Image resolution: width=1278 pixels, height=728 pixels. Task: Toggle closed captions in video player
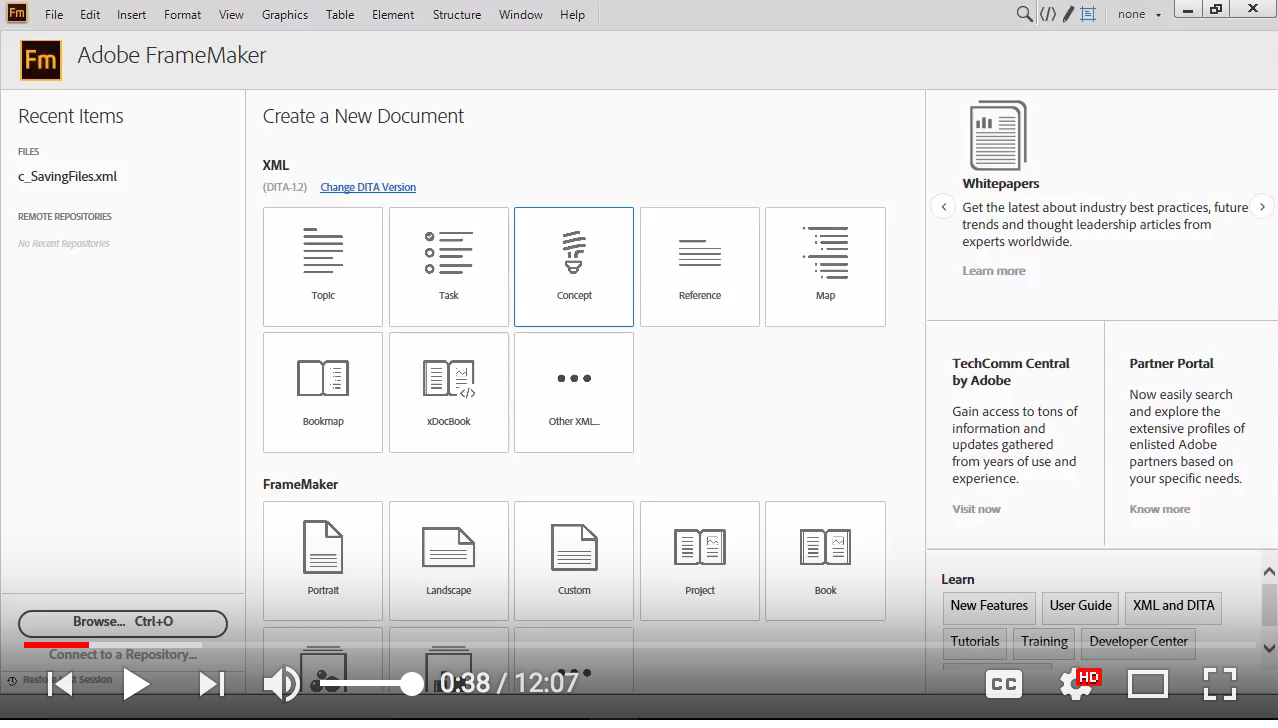(x=1003, y=684)
